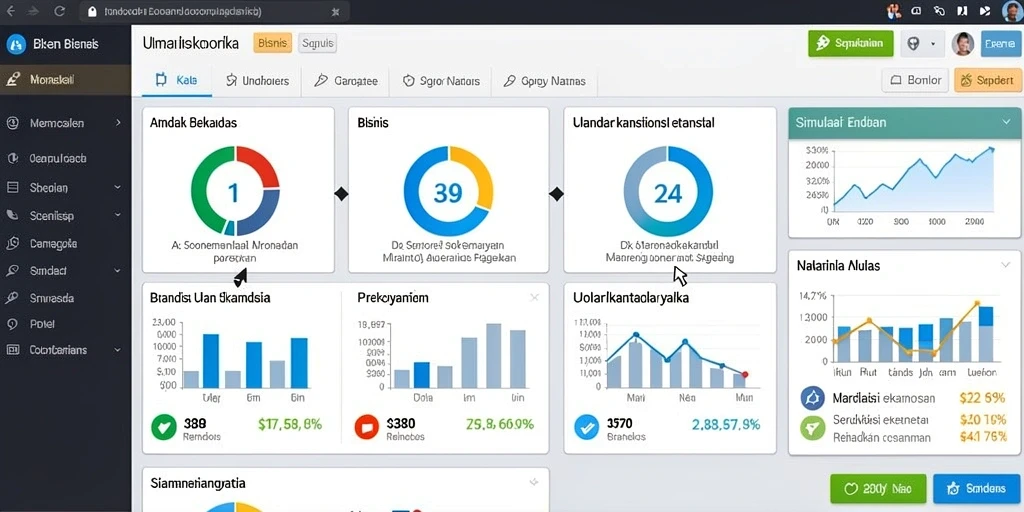Click the browser reload icon
Image resolution: width=1024 pixels, height=512 pixels.
click(x=59, y=11)
